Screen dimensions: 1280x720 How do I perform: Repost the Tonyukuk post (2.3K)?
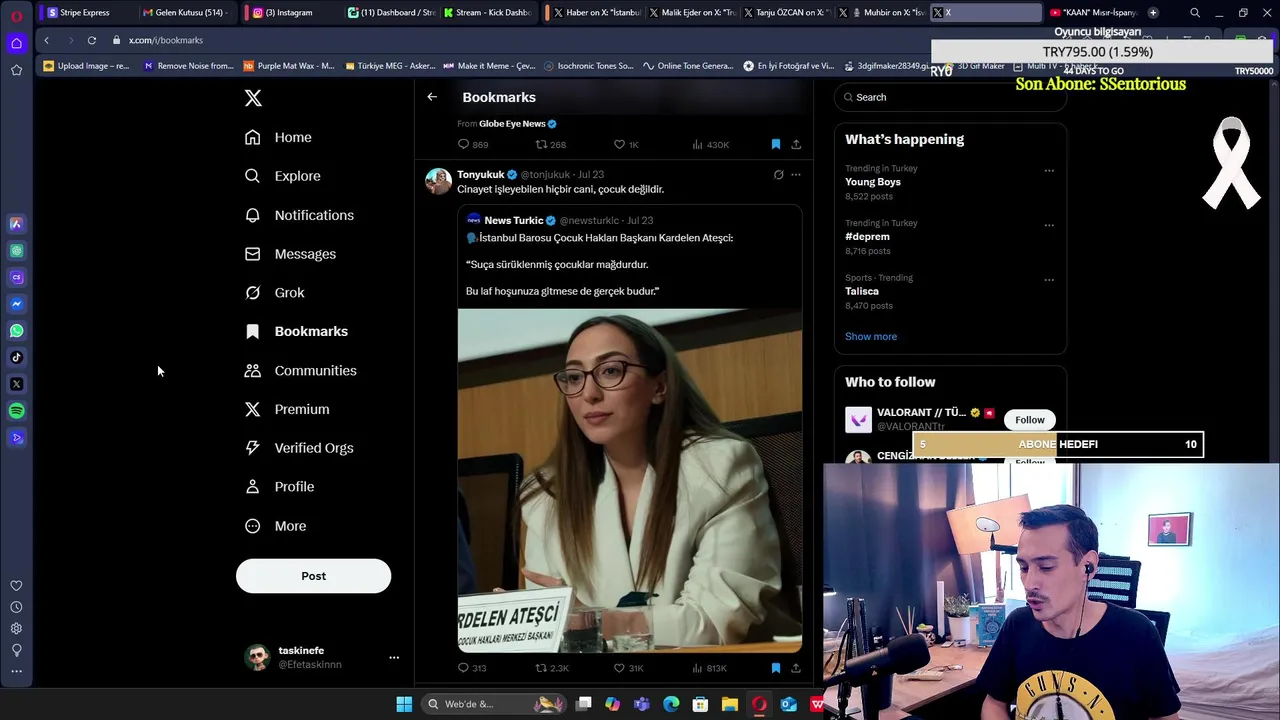click(552, 668)
